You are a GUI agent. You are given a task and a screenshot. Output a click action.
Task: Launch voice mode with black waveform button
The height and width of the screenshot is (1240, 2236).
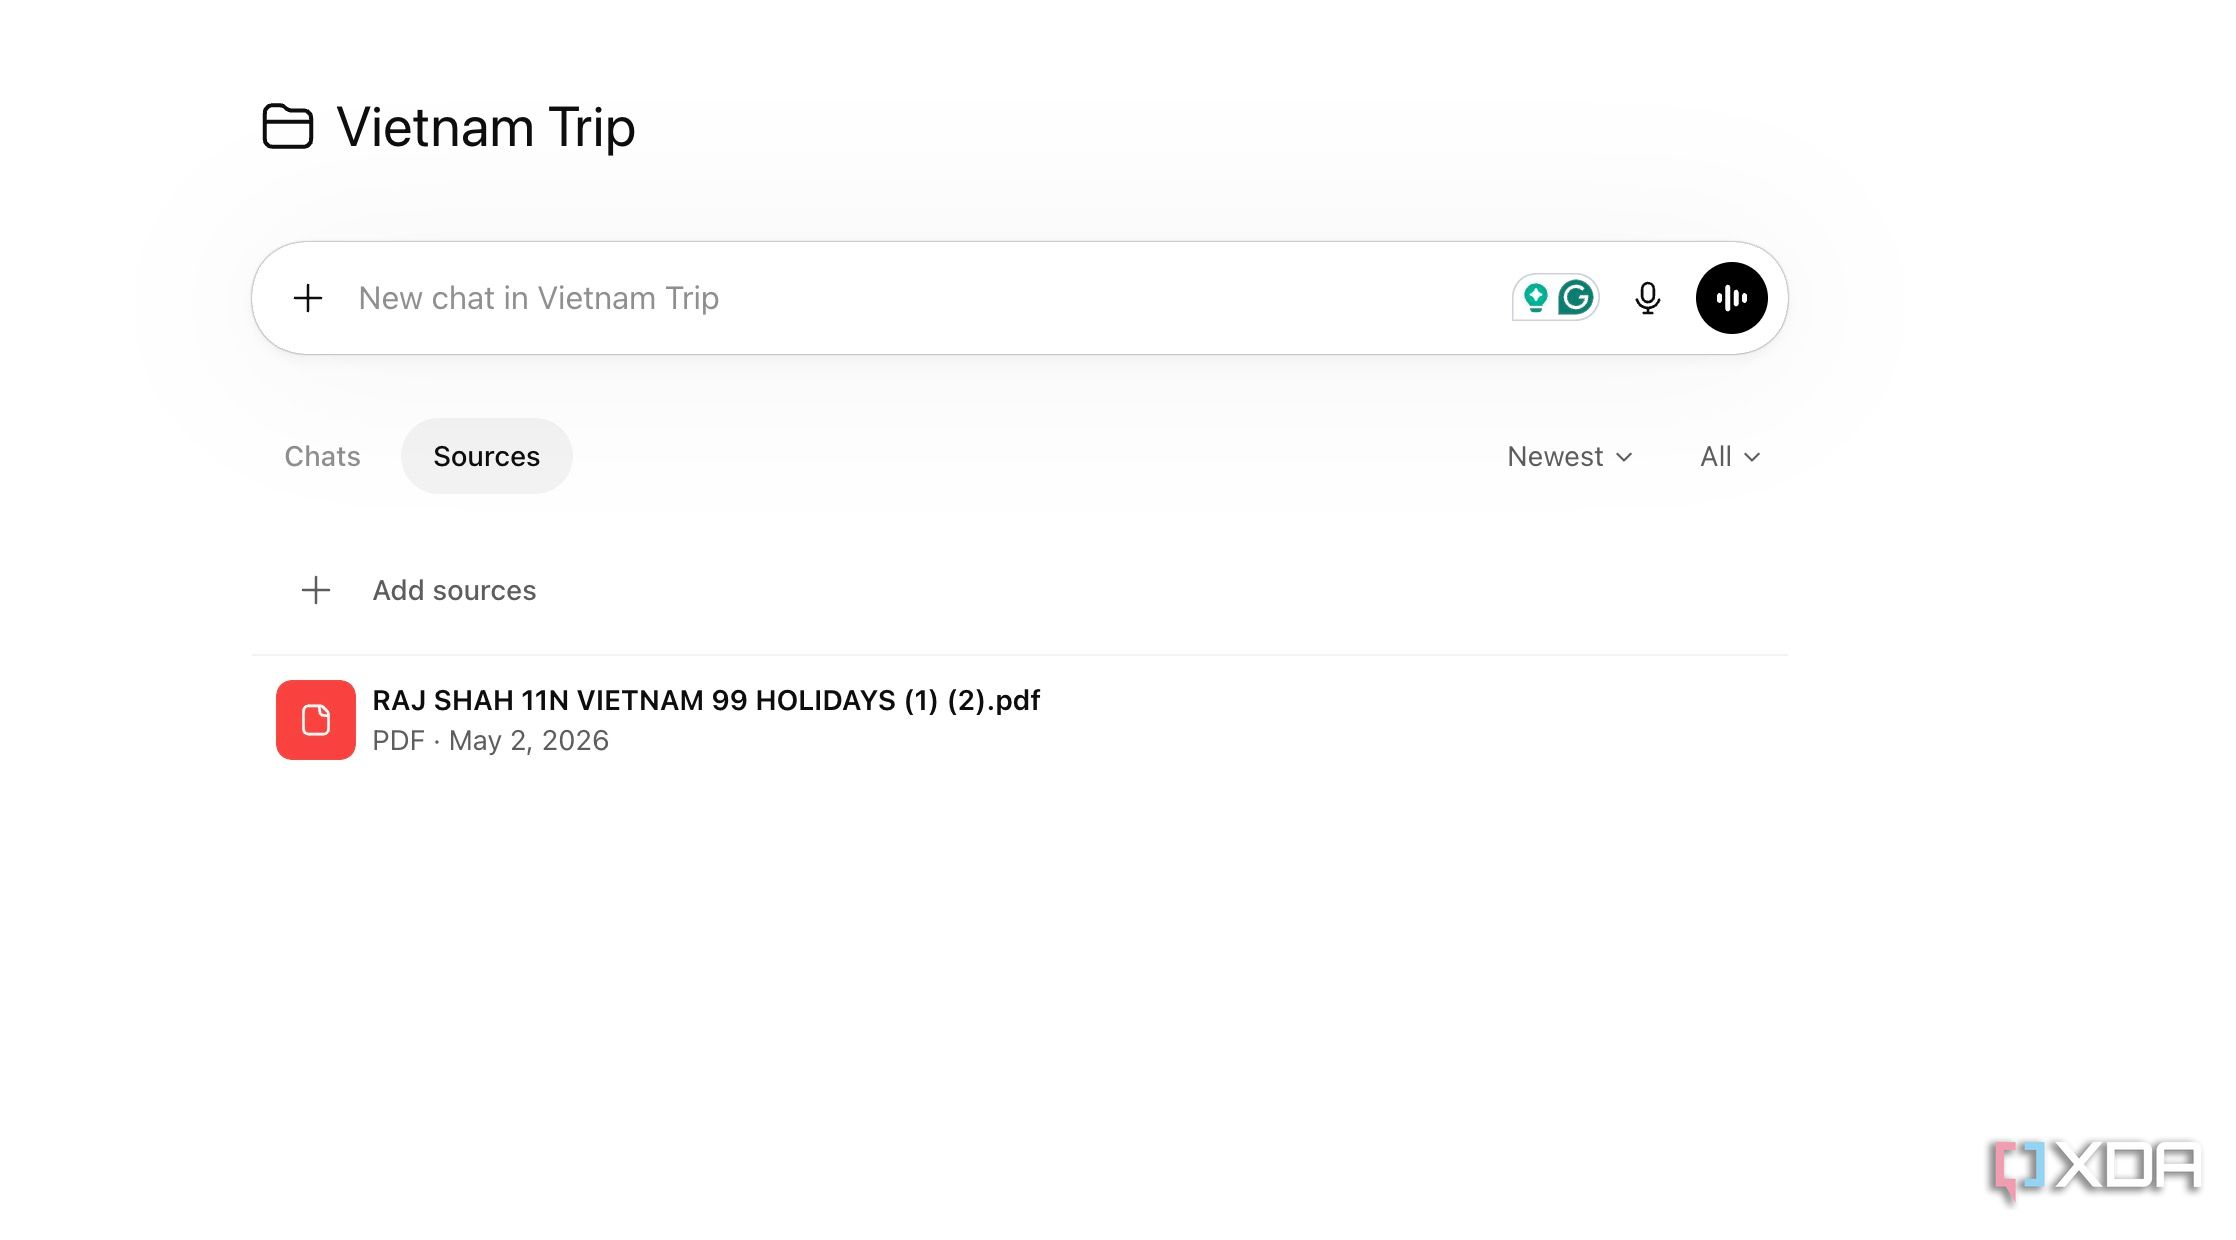(x=1732, y=298)
